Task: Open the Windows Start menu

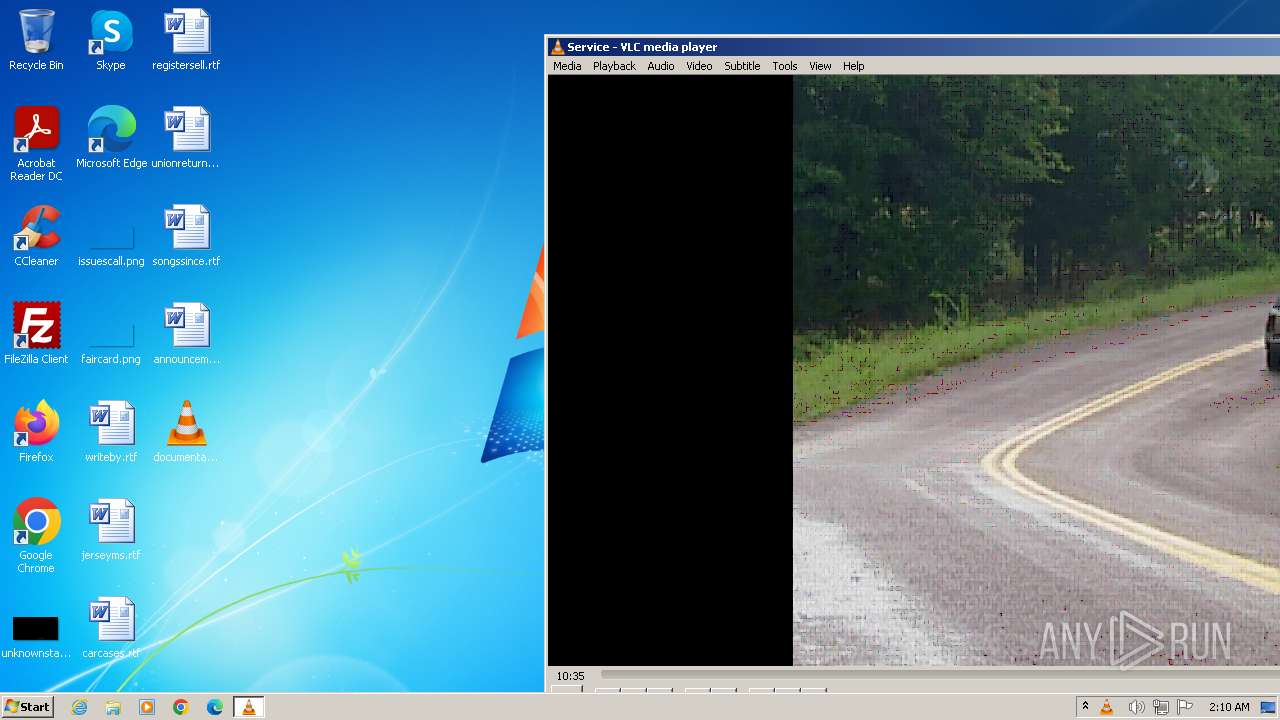Action: click(x=27, y=707)
